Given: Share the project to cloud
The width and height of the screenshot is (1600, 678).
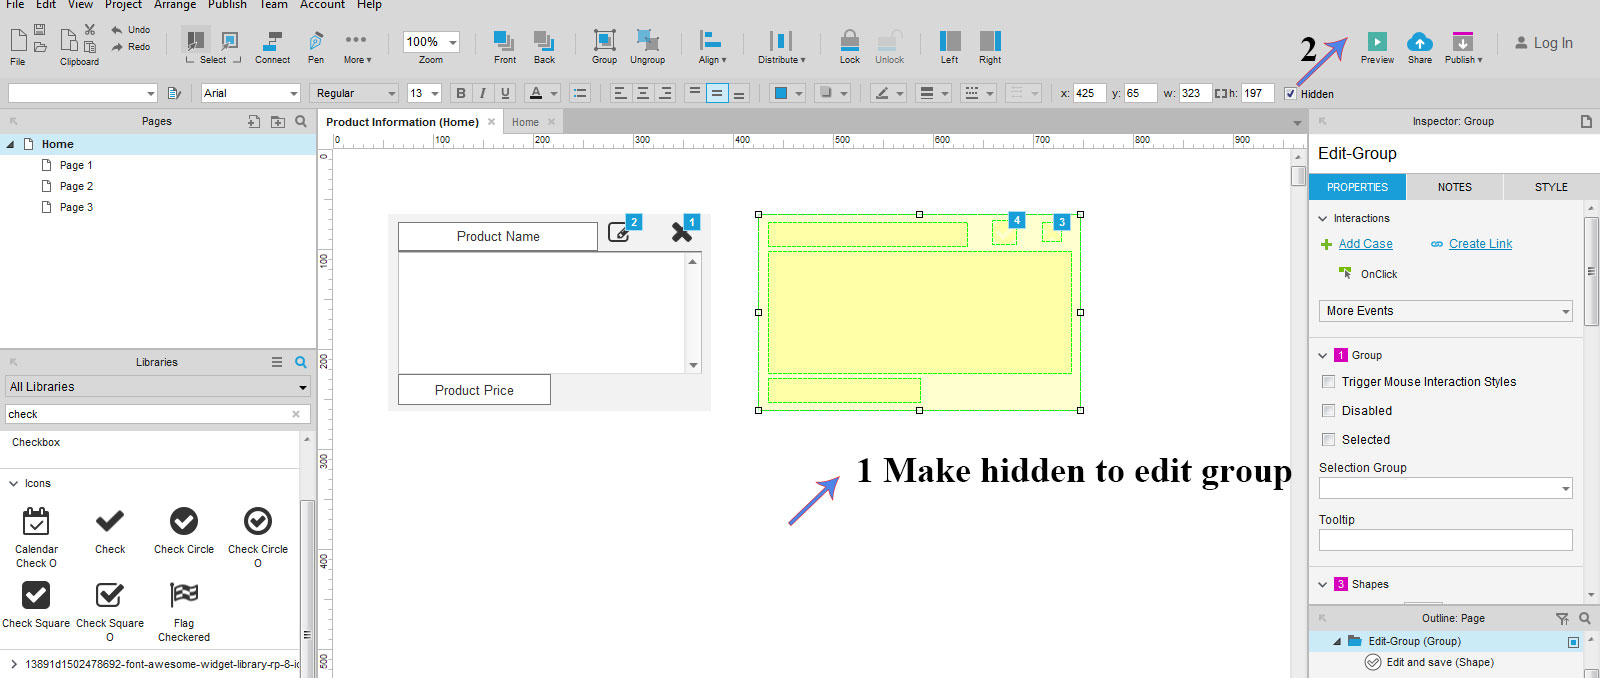Looking at the screenshot, I should point(1420,47).
